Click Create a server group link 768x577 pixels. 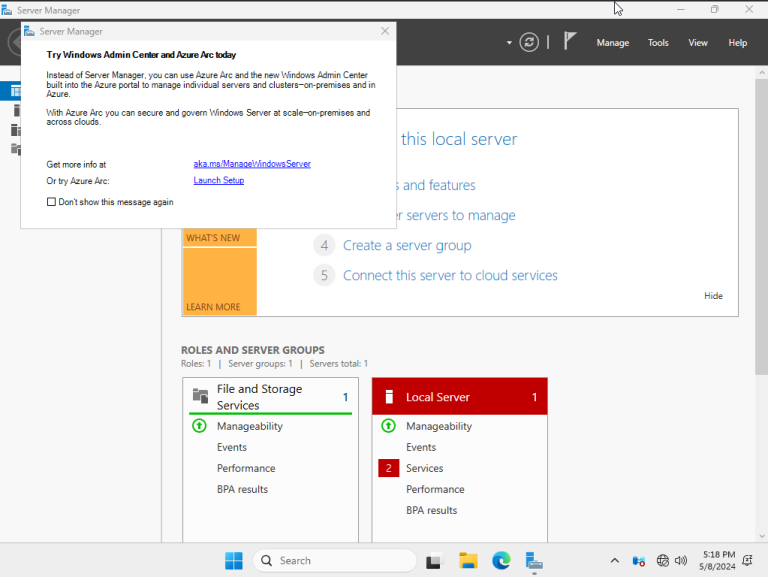tap(407, 245)
